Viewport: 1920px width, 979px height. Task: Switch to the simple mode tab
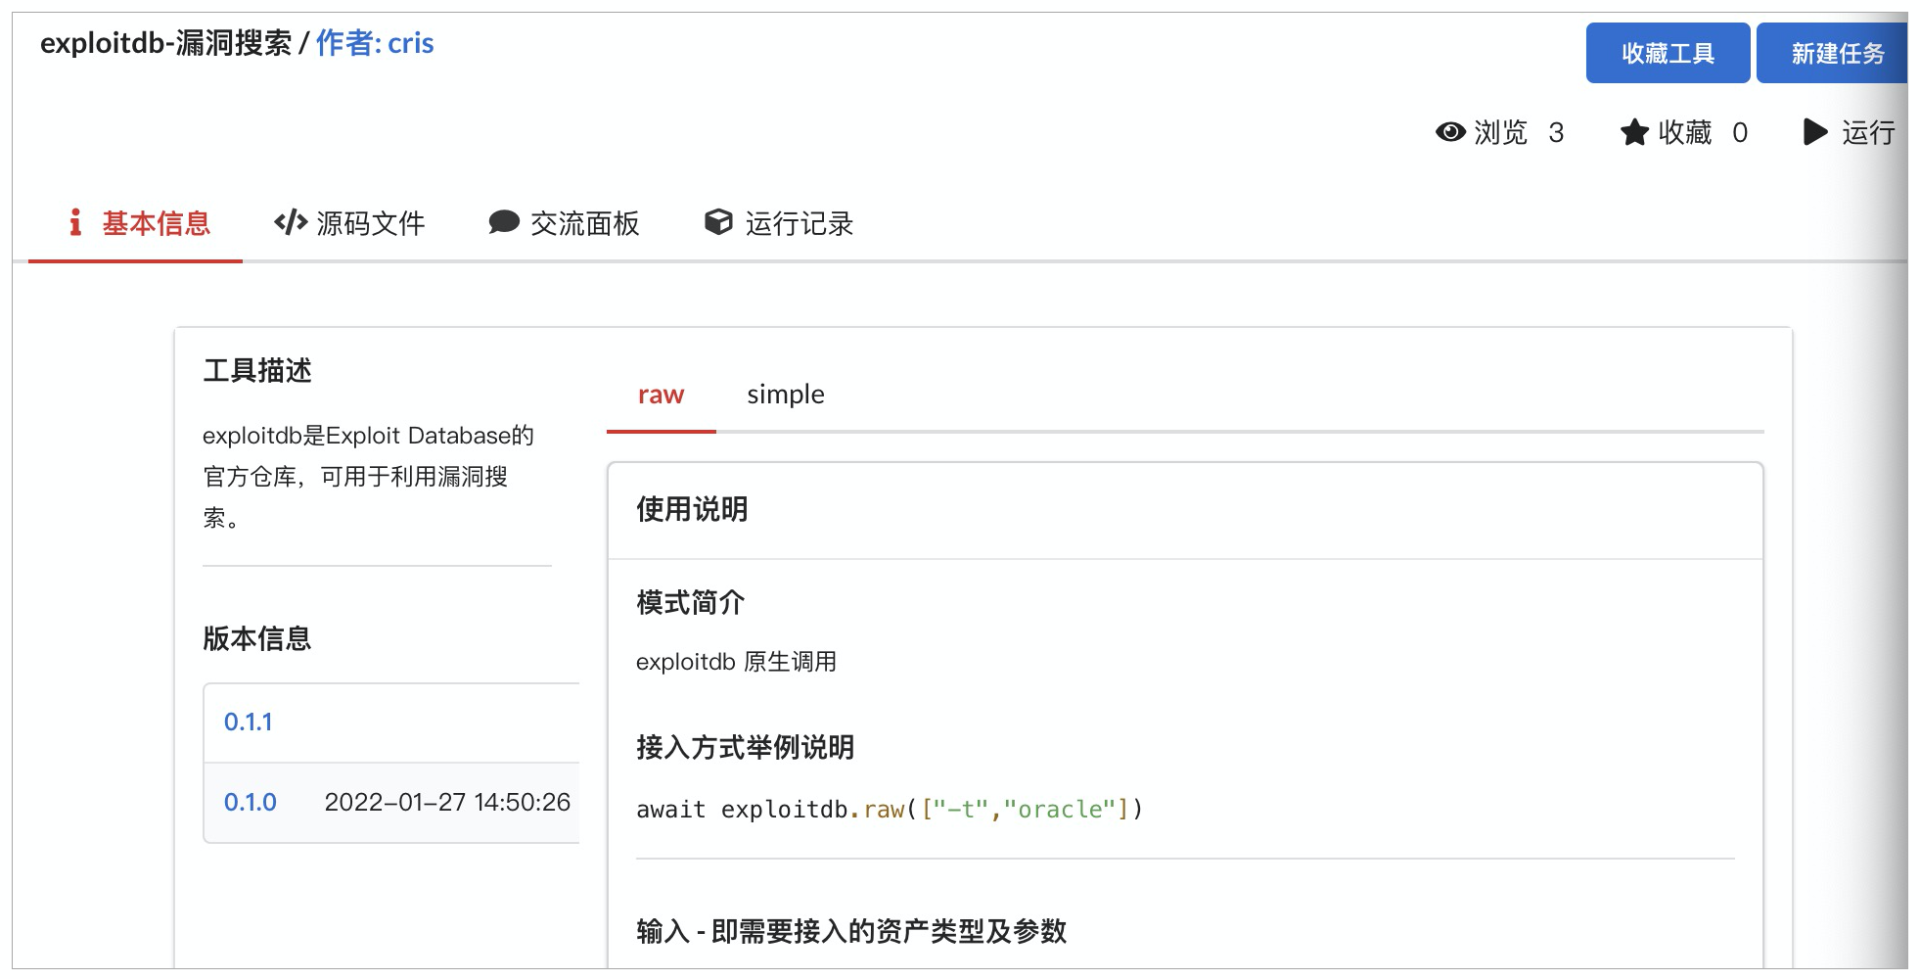(785, 394)
